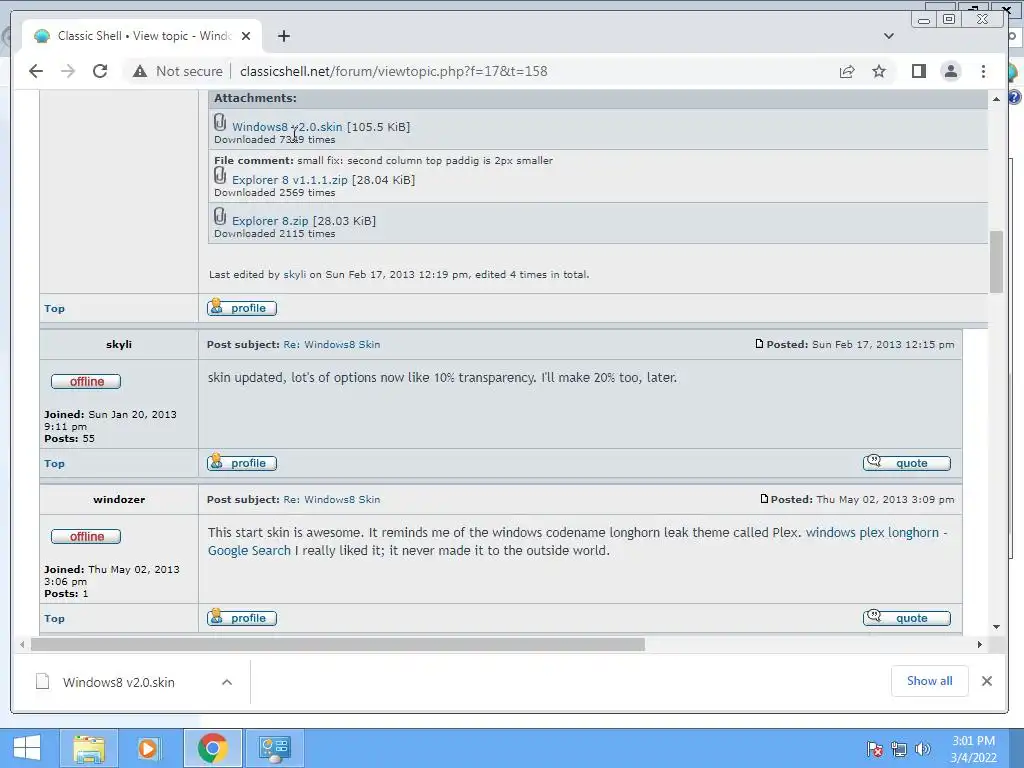The image size is (1024, 768).
Task: Click the address bar URL field
Action: click(393, 71)
